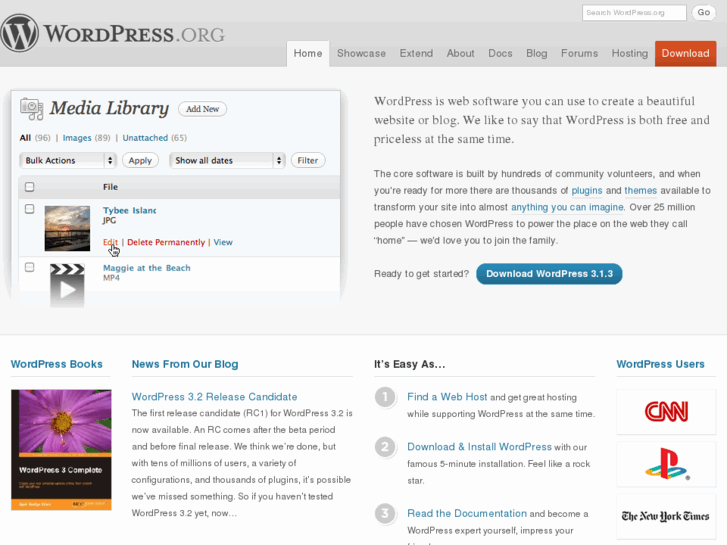Open WordPress 3.2 Release Candidate post

click(x=214, y=397)
